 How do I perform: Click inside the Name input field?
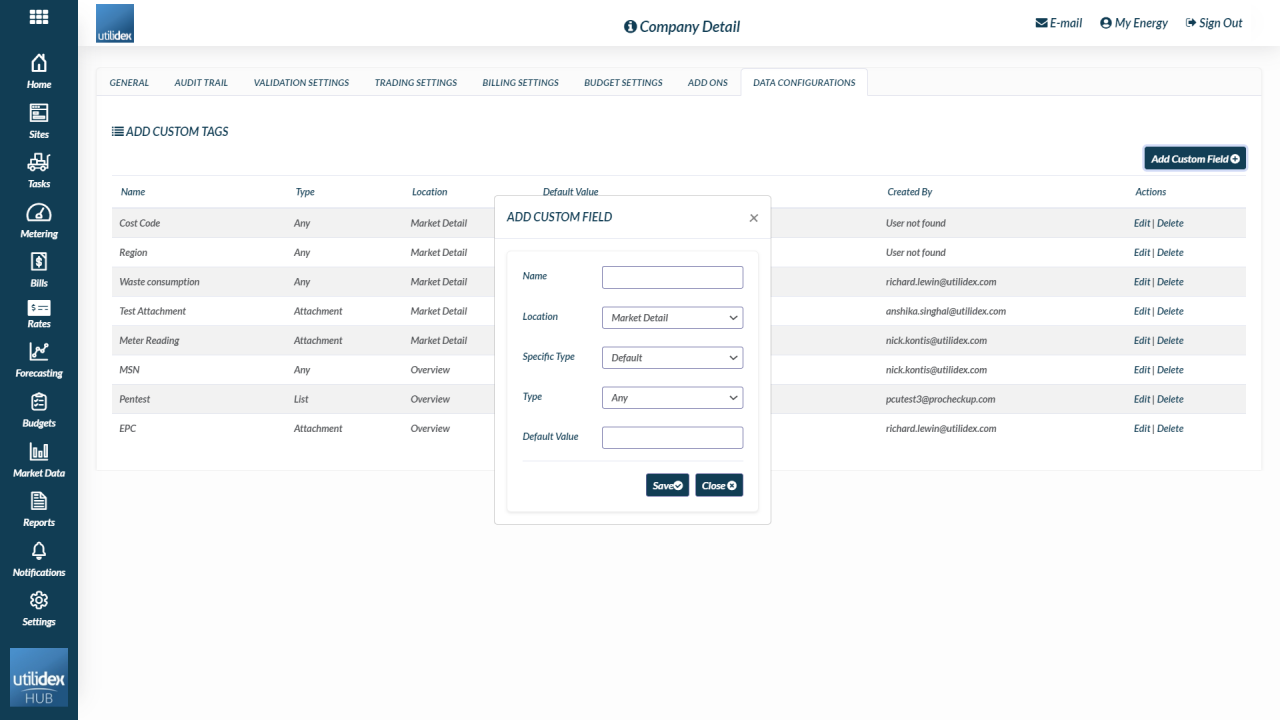(x=672, y=277)
